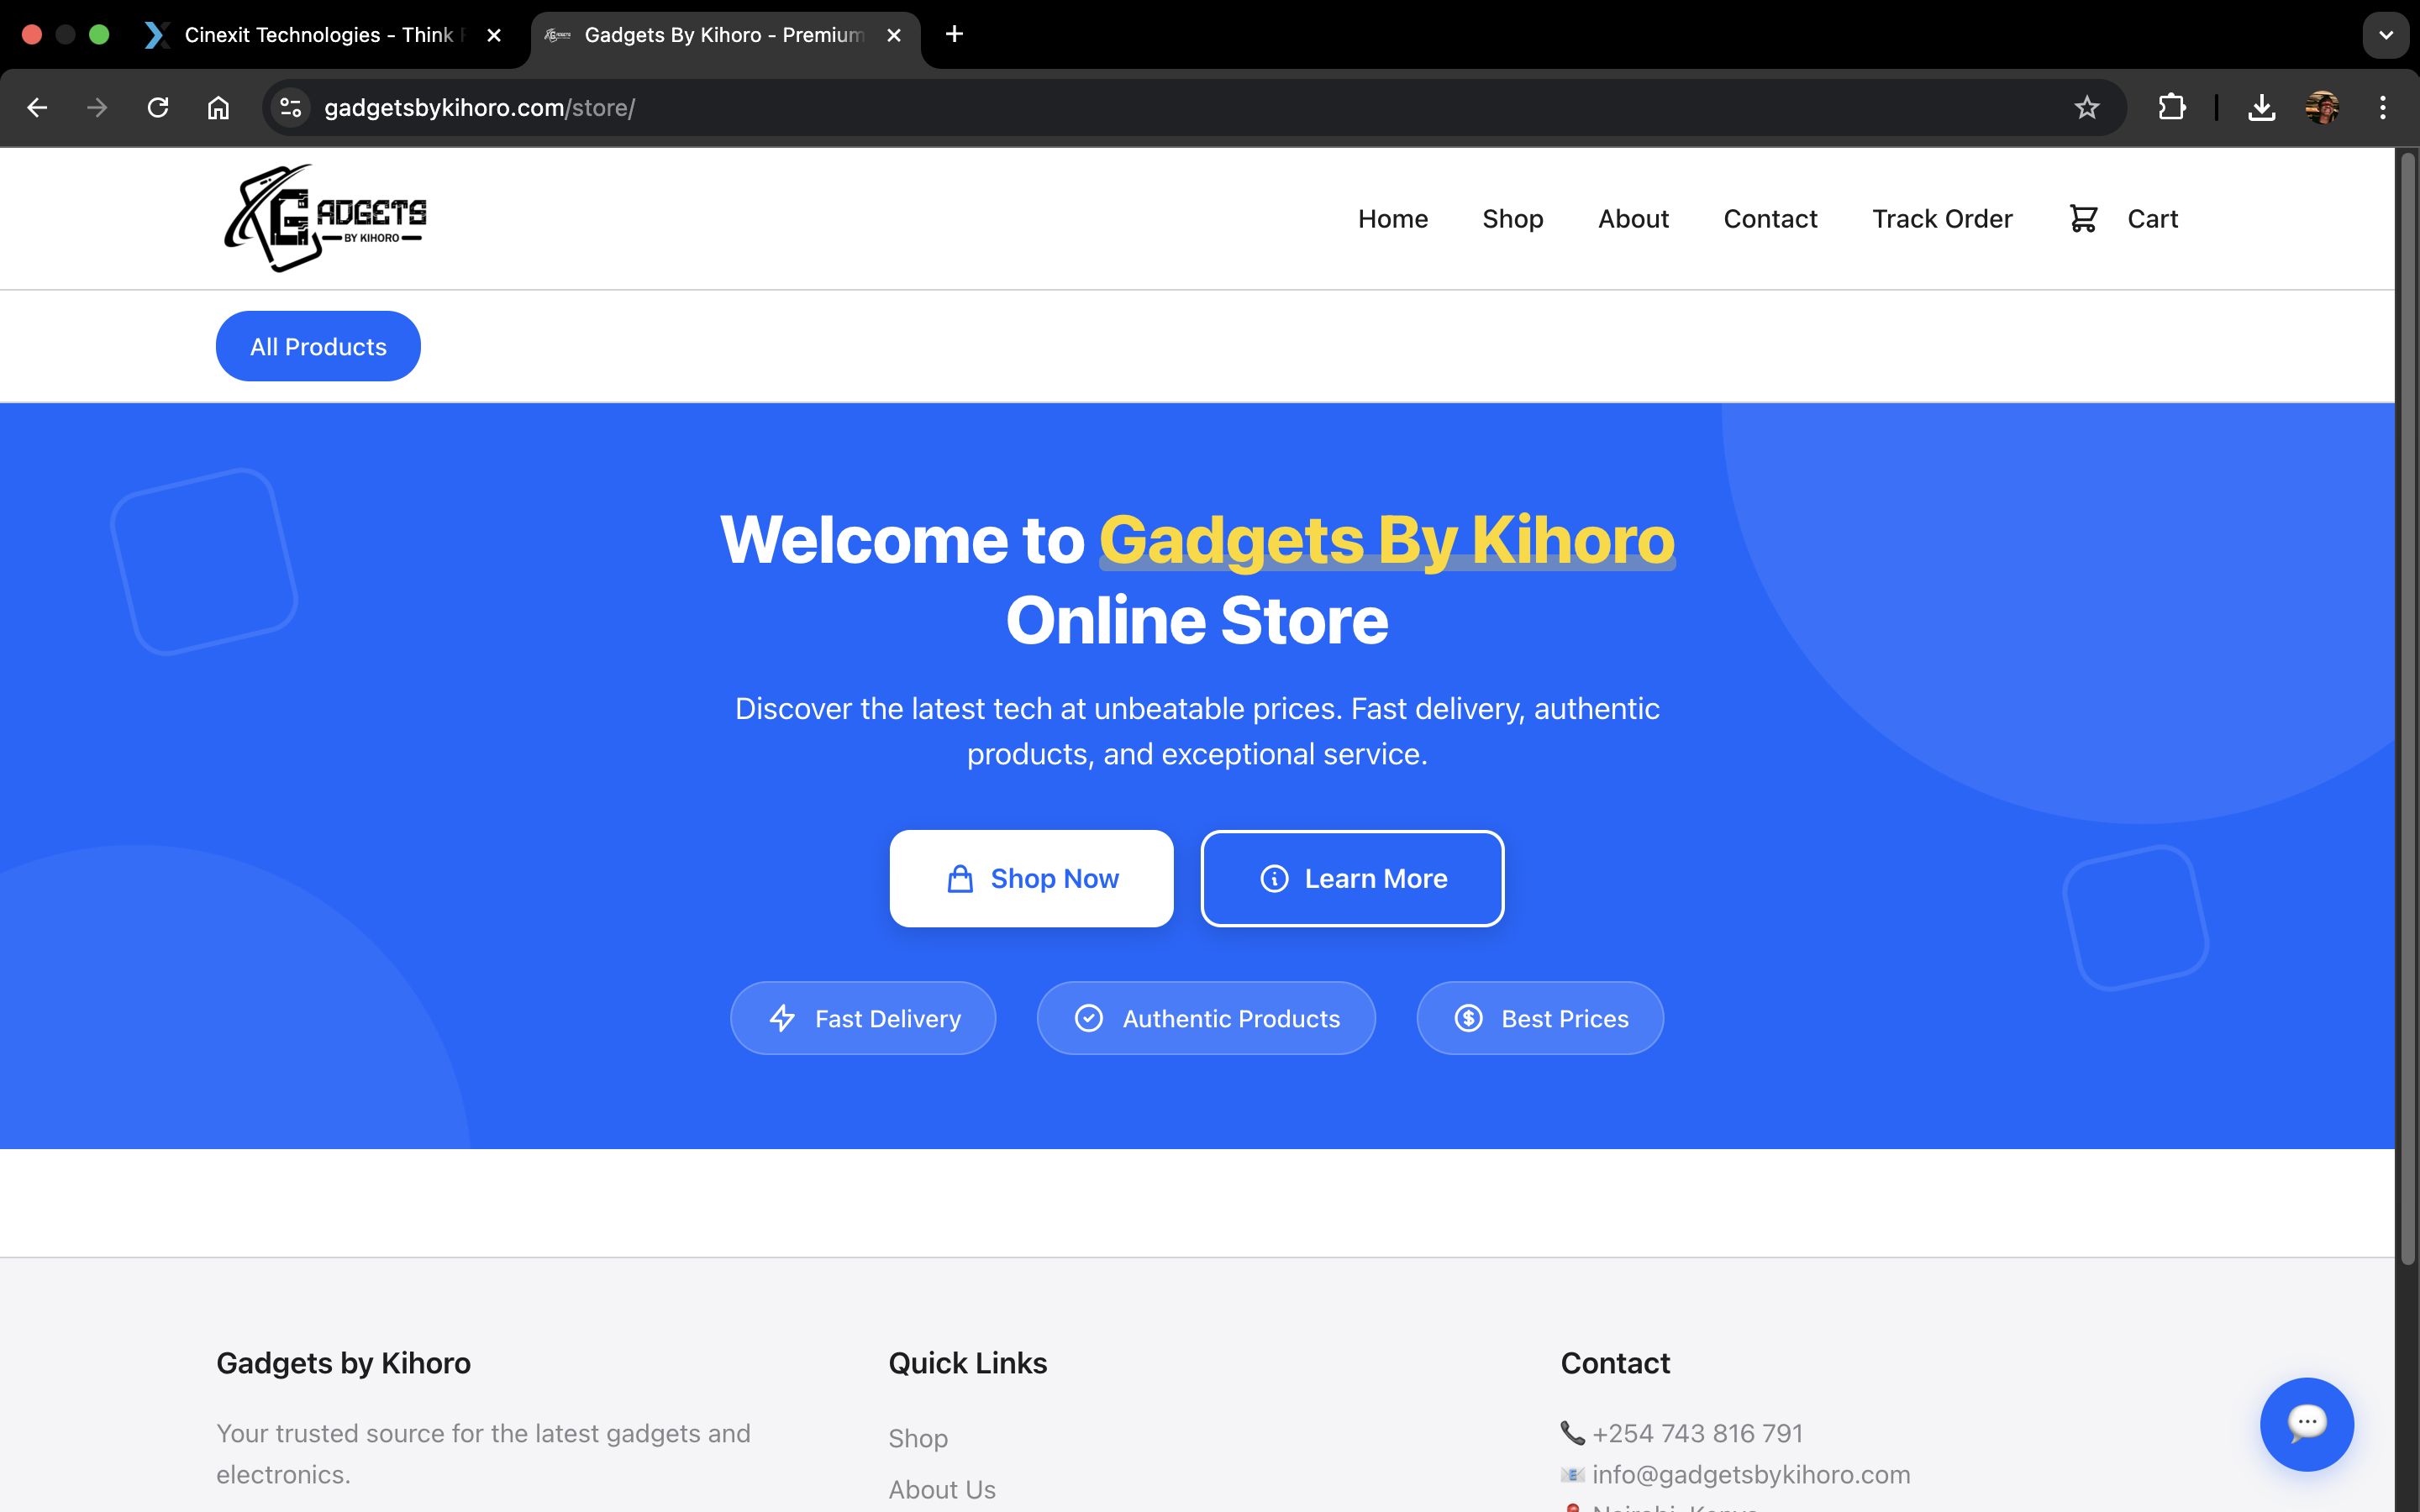Click the browser back arrow
The image size is (2420, 1512).
(37, 107)
